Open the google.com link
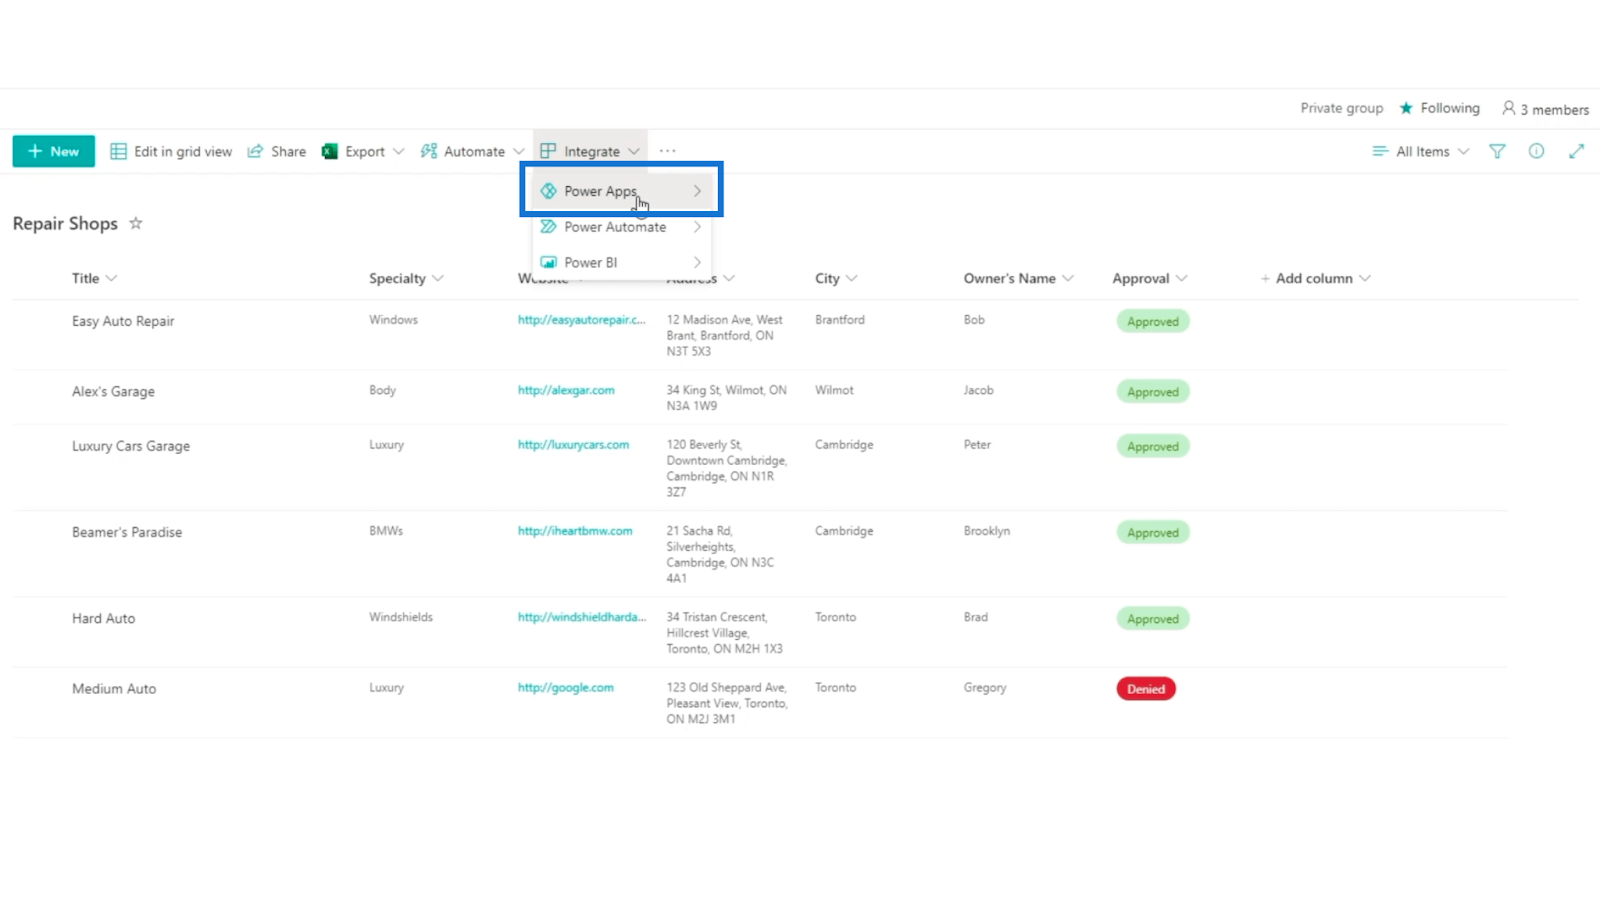Image resolution: width=1600 pixels, height=897 pixels. coord(566,687)
